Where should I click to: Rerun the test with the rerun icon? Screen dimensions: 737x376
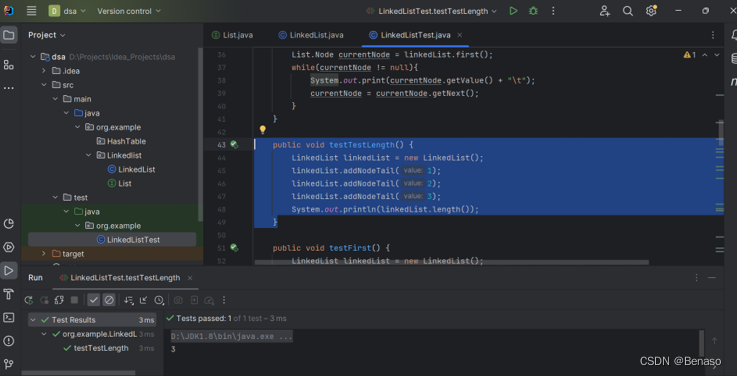point(29,300)
